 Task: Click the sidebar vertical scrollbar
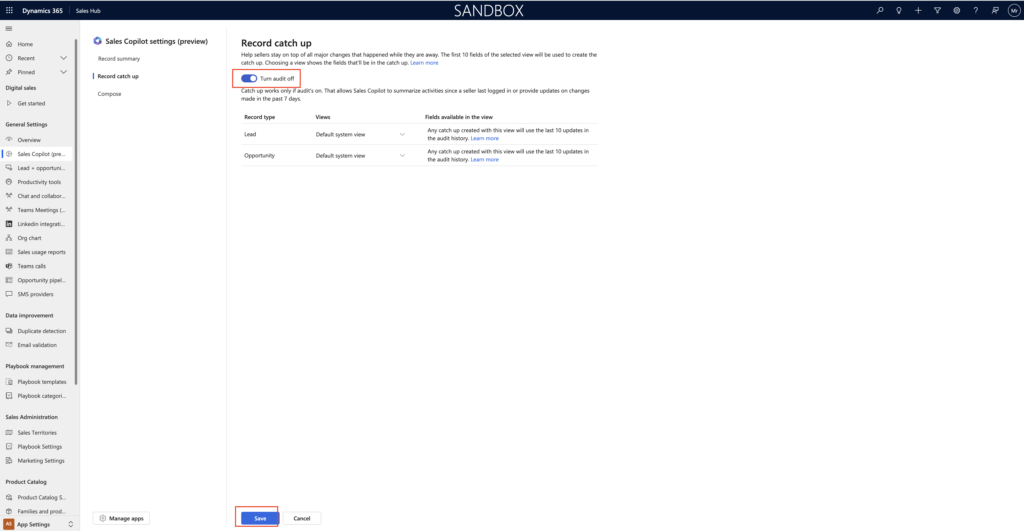(76, 212)
